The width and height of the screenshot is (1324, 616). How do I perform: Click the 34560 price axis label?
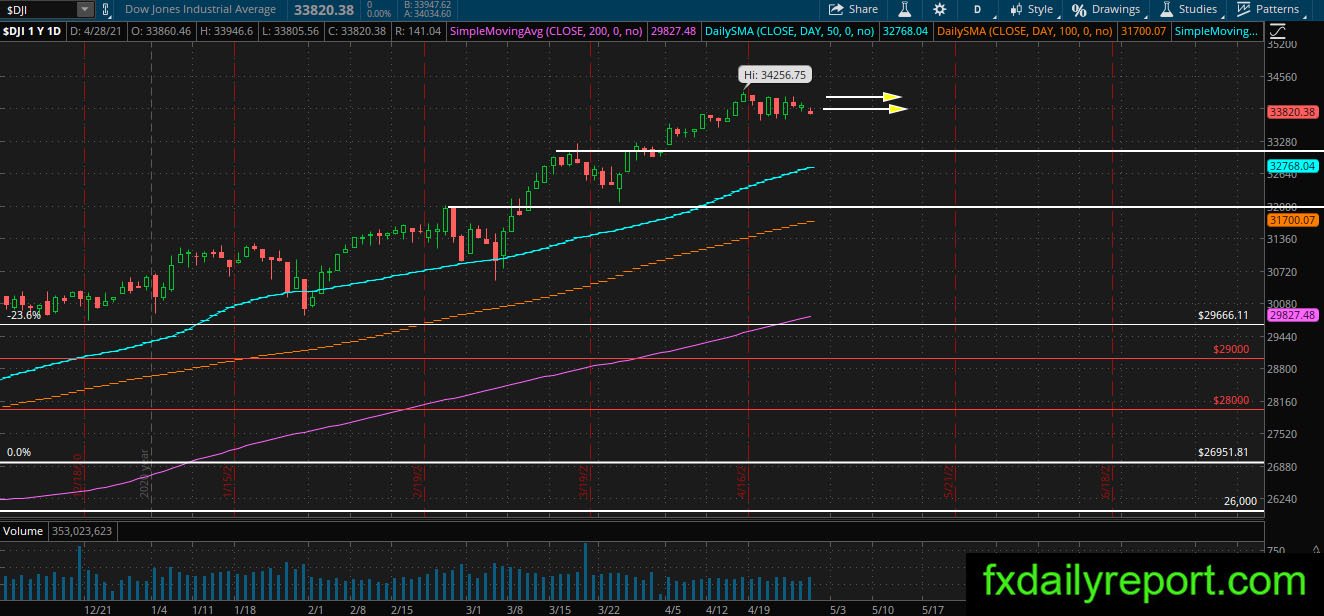pos(1283,77)
